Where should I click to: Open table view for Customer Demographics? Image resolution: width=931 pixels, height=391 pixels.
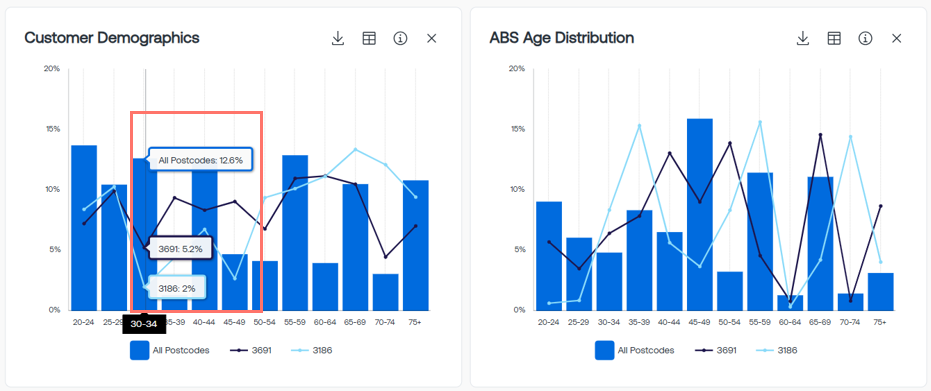[369, 39]
